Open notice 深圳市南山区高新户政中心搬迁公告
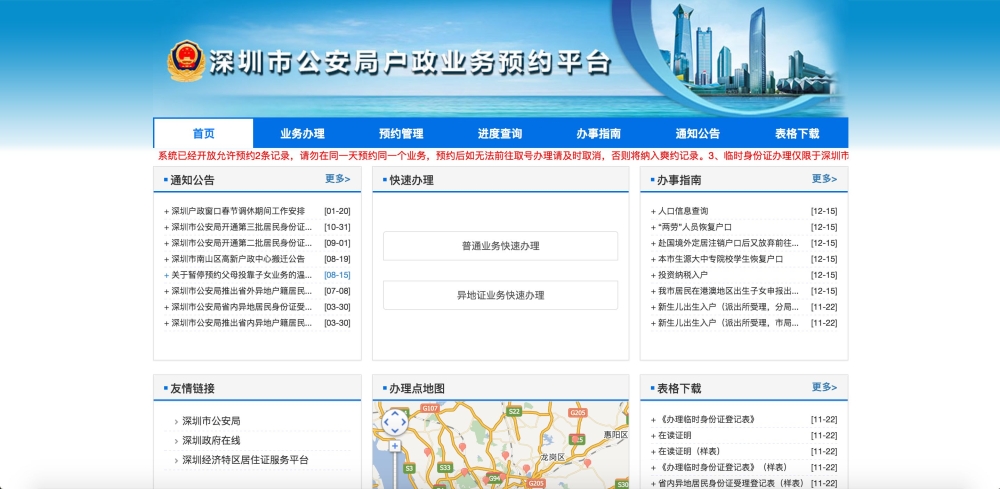Viewport: 1000px width, 489px height. (x=238, y=259)
